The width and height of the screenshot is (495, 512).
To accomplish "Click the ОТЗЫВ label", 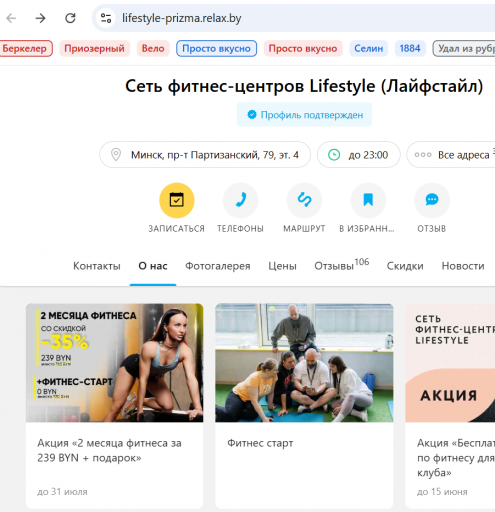I will [x=432, y=229].
